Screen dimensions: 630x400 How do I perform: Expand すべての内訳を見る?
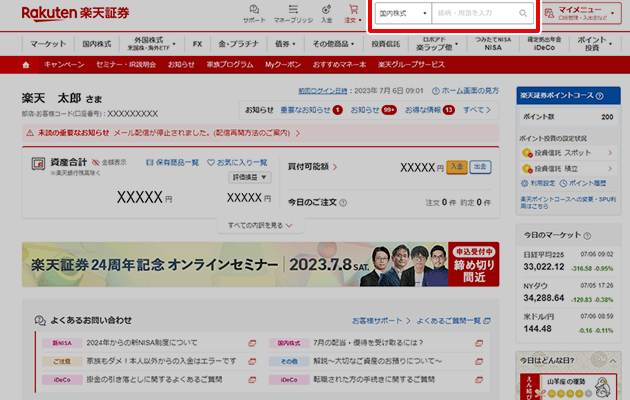[x=260, y=225]
